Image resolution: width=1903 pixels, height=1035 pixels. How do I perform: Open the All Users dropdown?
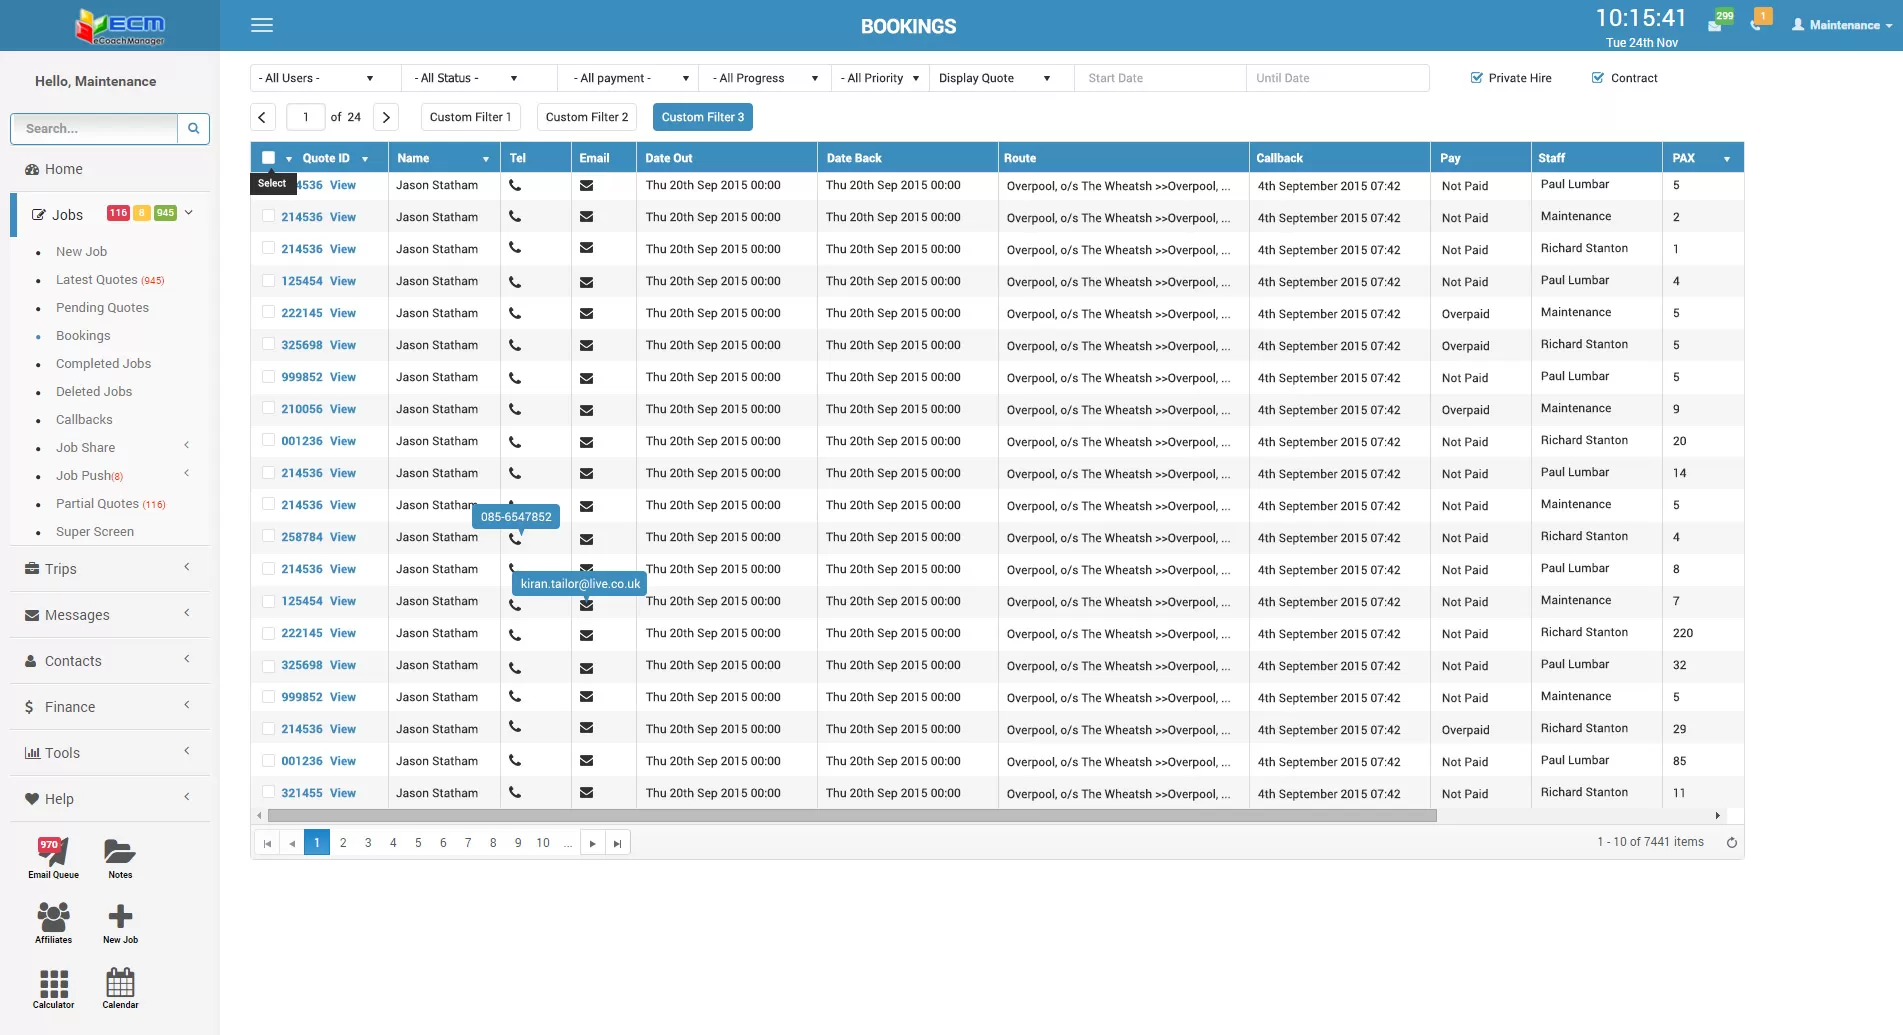[x=315, y=78]
